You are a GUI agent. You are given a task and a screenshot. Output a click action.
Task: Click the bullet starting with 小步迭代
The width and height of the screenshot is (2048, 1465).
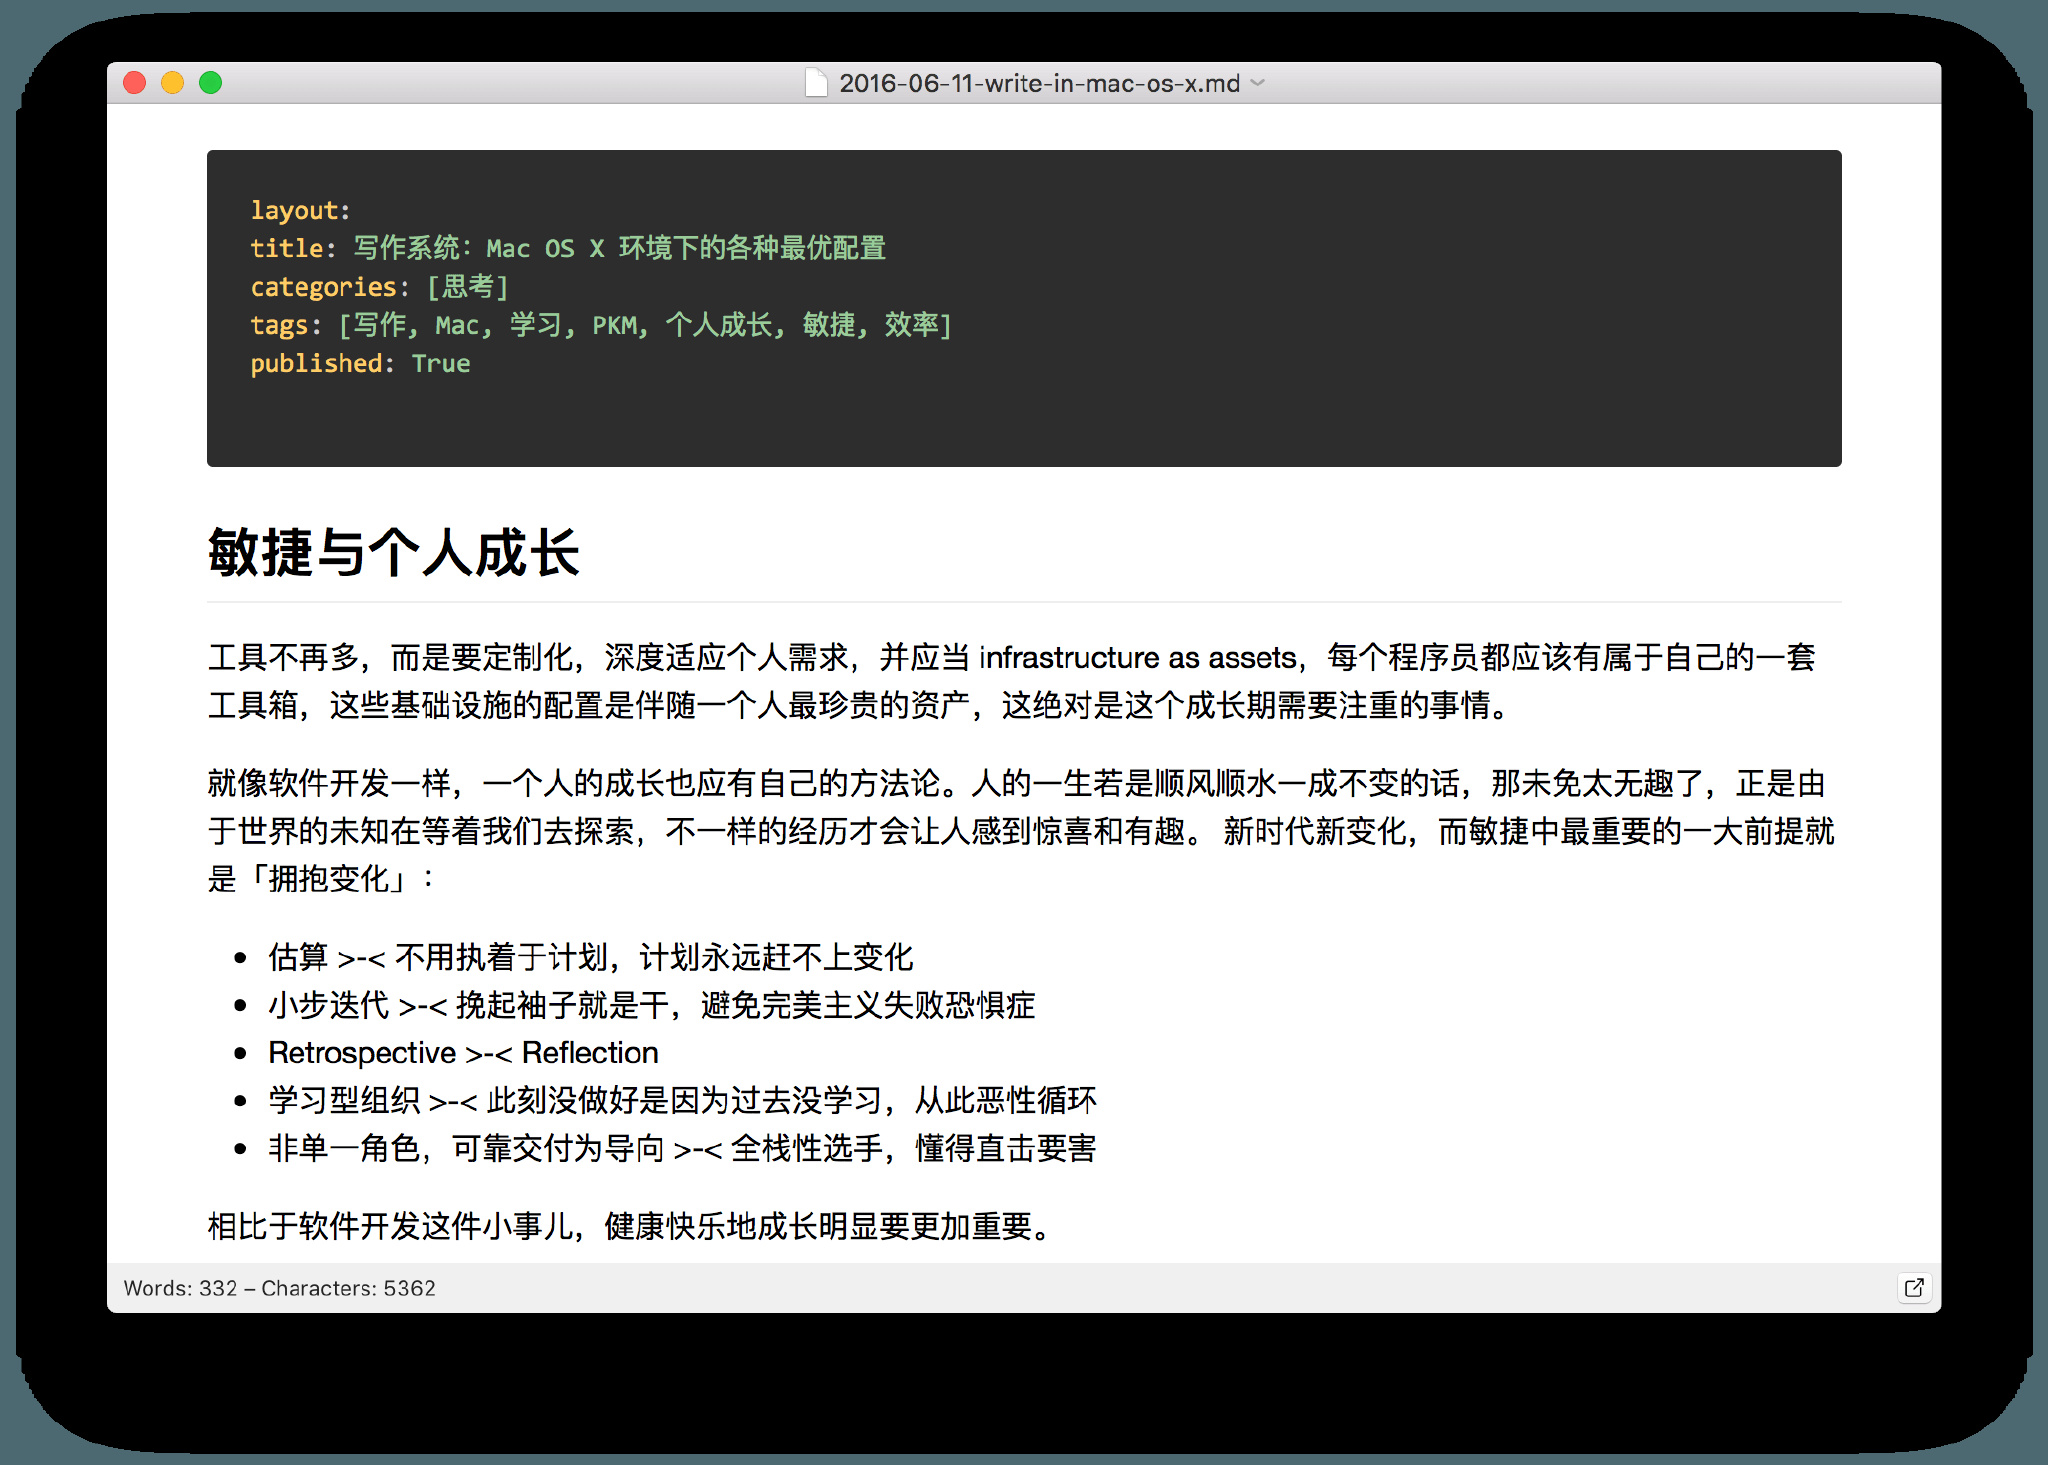[651, 1005]
